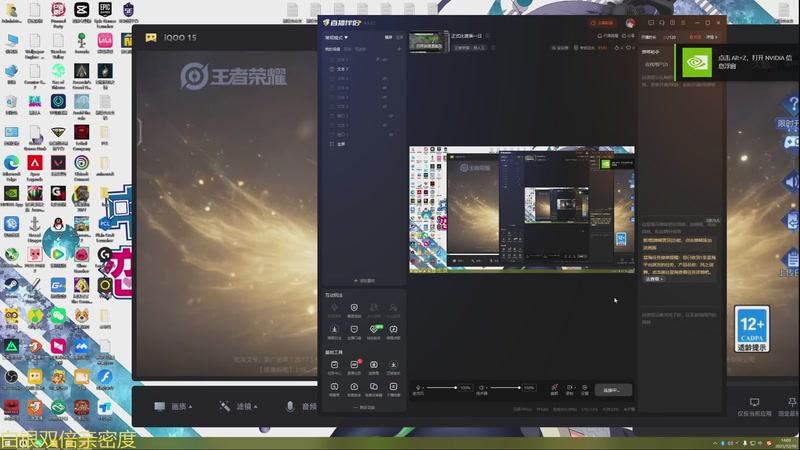This screenshot has height=450, width=800.
Task: Click the 连麦 co-stream icon
Action: point(554,390)
